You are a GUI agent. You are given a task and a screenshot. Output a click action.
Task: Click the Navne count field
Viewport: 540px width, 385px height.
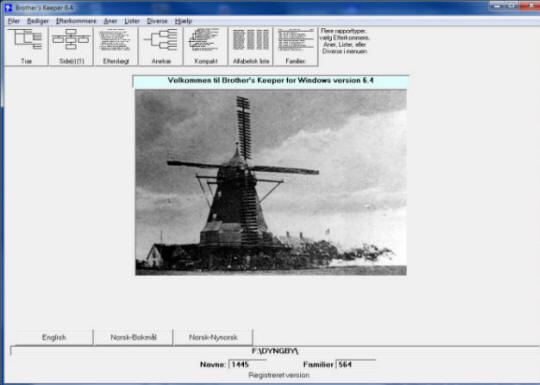tap(247, 364)
